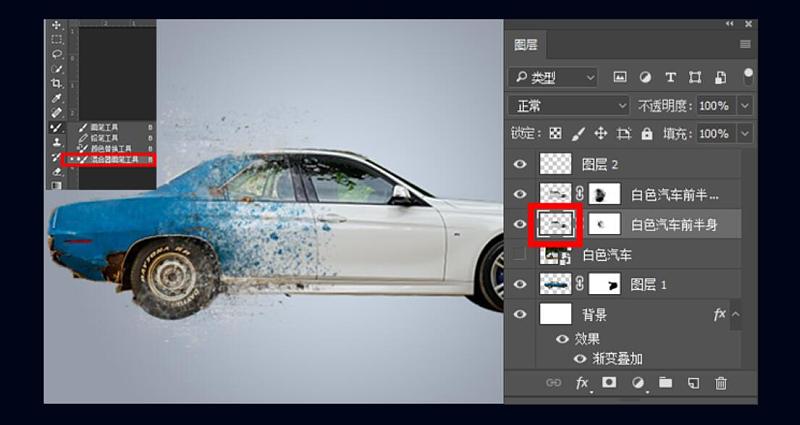800x425 pixels.
Task: Toggle visibility of 效果 effects
Action: (x=563, y=339)
